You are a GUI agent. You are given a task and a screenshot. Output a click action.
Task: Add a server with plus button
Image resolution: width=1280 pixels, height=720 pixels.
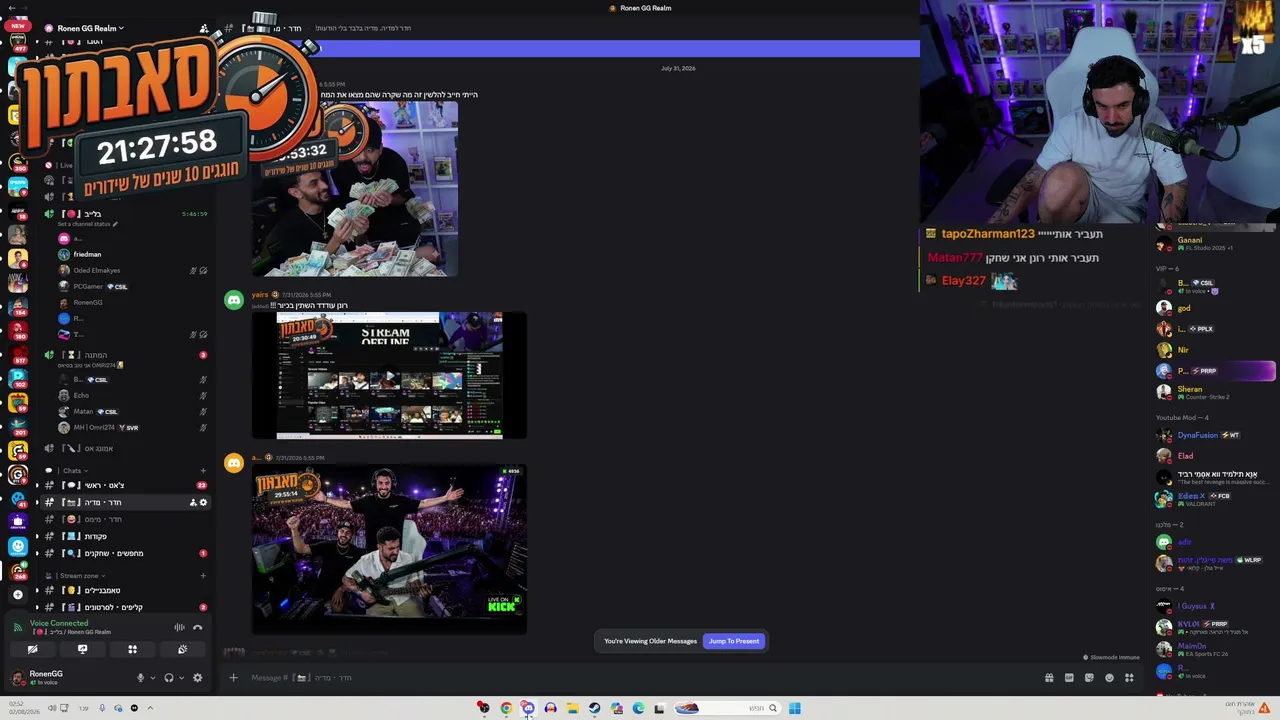(x=17, y=594)
